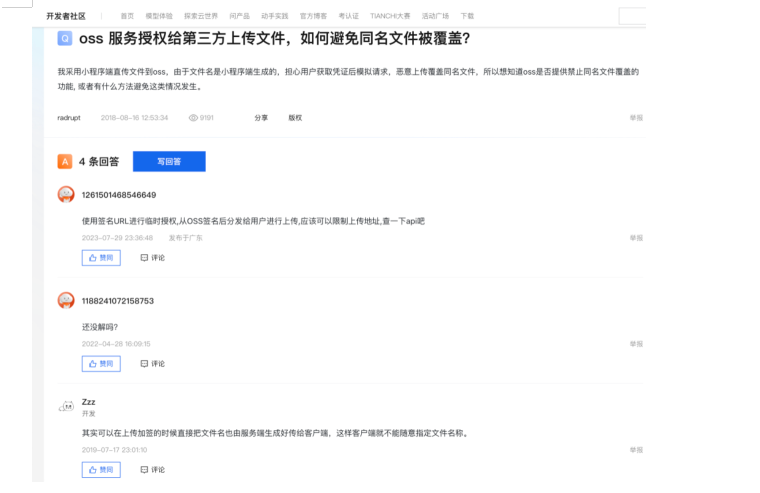The image size is (760, 493).
Task: Go to the 官方博客 nav item
Action: point(313,16)
